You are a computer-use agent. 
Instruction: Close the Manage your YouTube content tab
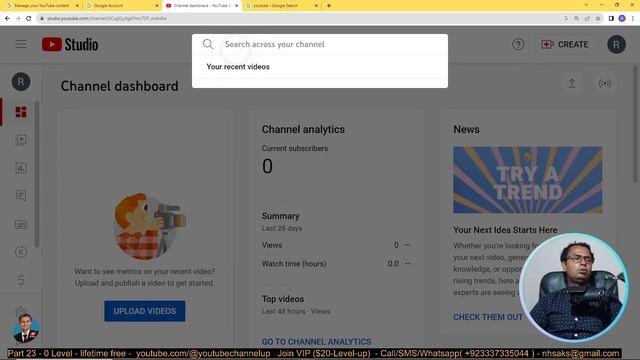[77, 6]
